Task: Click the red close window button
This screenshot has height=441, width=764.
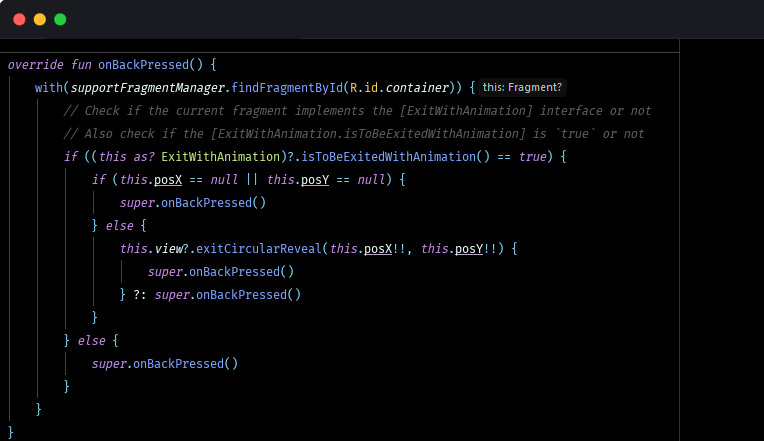Action: [19, 19]
